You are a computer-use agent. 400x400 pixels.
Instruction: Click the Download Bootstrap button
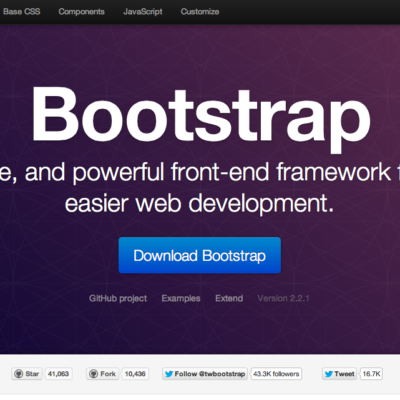pyautogui.click(x=200, y=255)
